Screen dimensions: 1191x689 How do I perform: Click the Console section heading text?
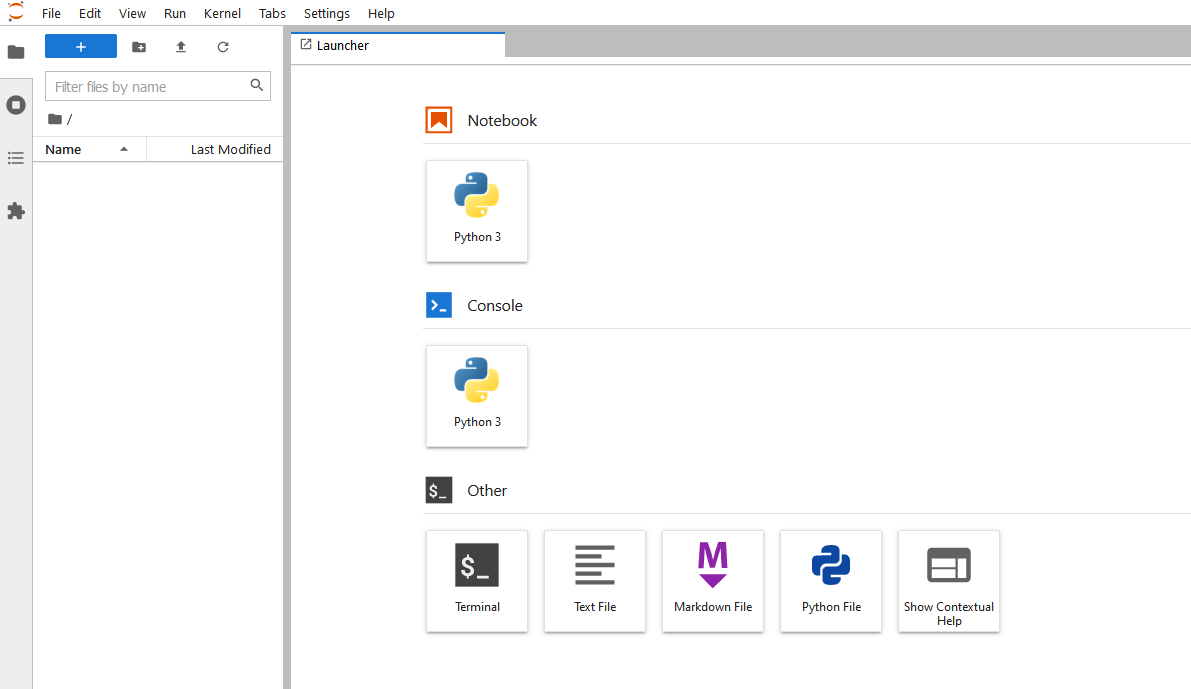coord(494,306)
